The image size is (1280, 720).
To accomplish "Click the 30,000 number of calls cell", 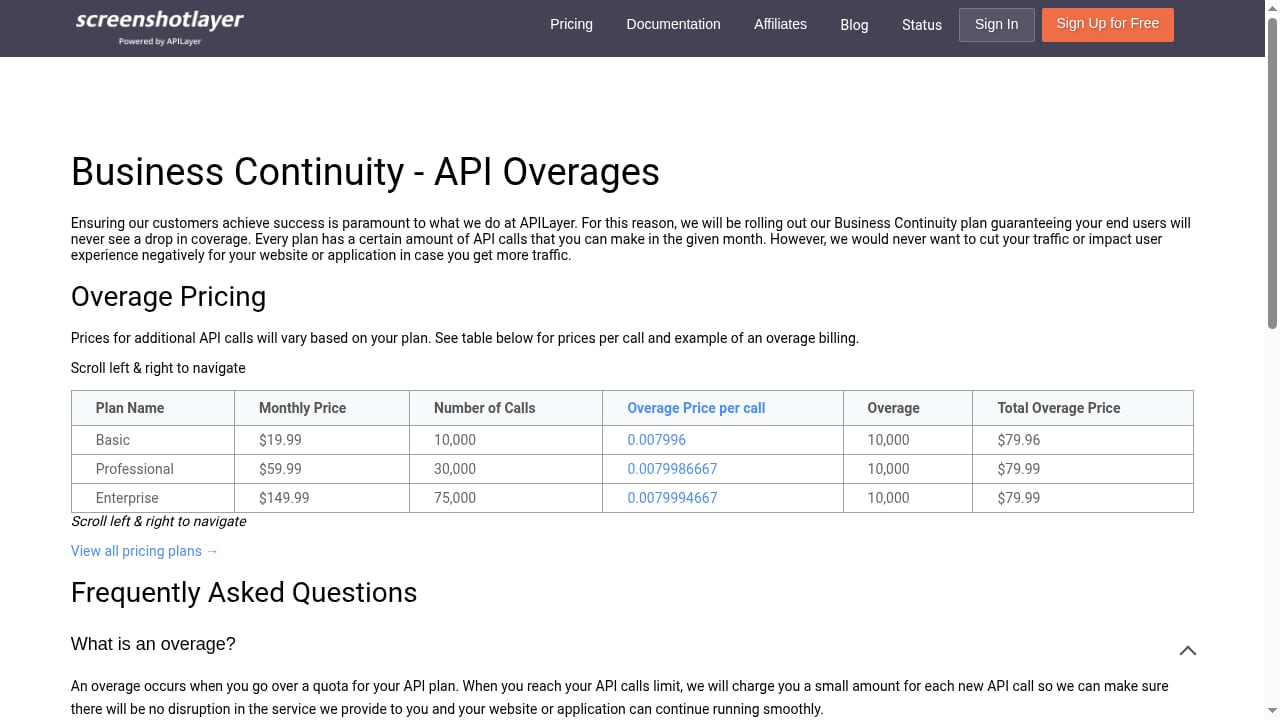I will pyautogui.click(x=506, y=469).
